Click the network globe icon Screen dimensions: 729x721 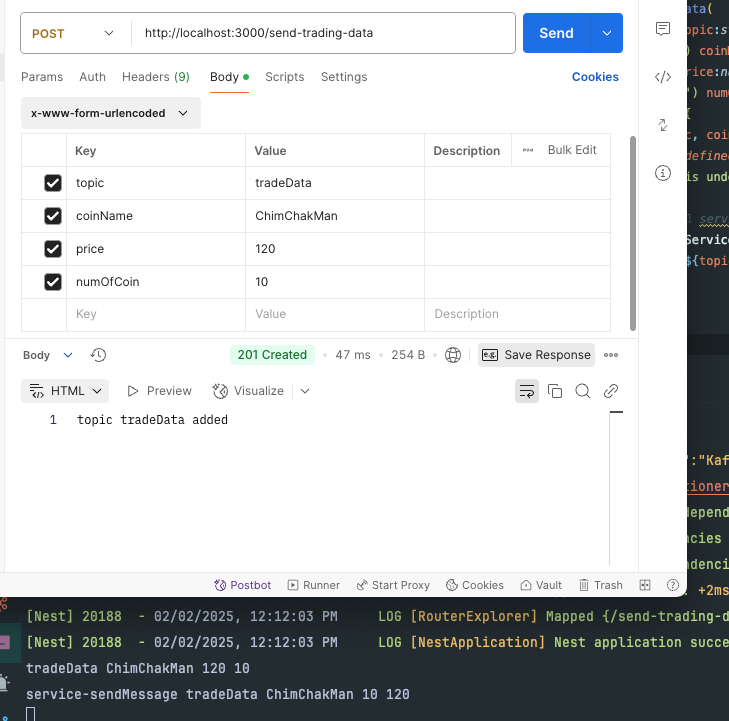coord(452,355)
